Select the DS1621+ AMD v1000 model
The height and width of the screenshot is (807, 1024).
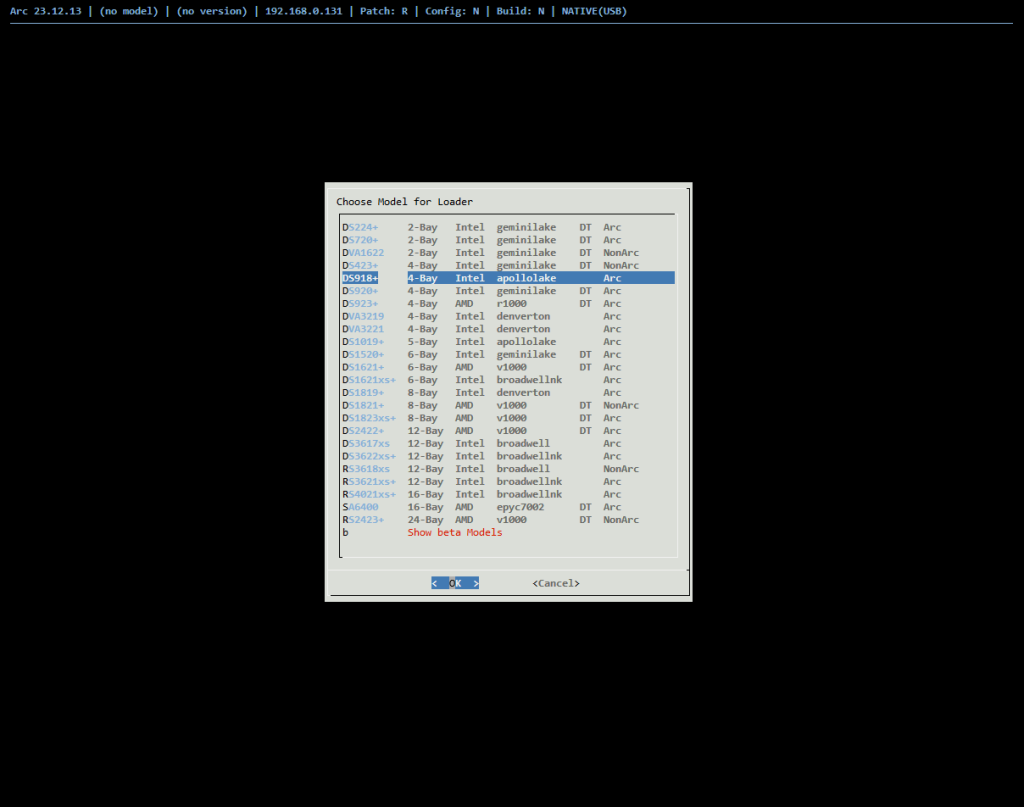[363, 367]
